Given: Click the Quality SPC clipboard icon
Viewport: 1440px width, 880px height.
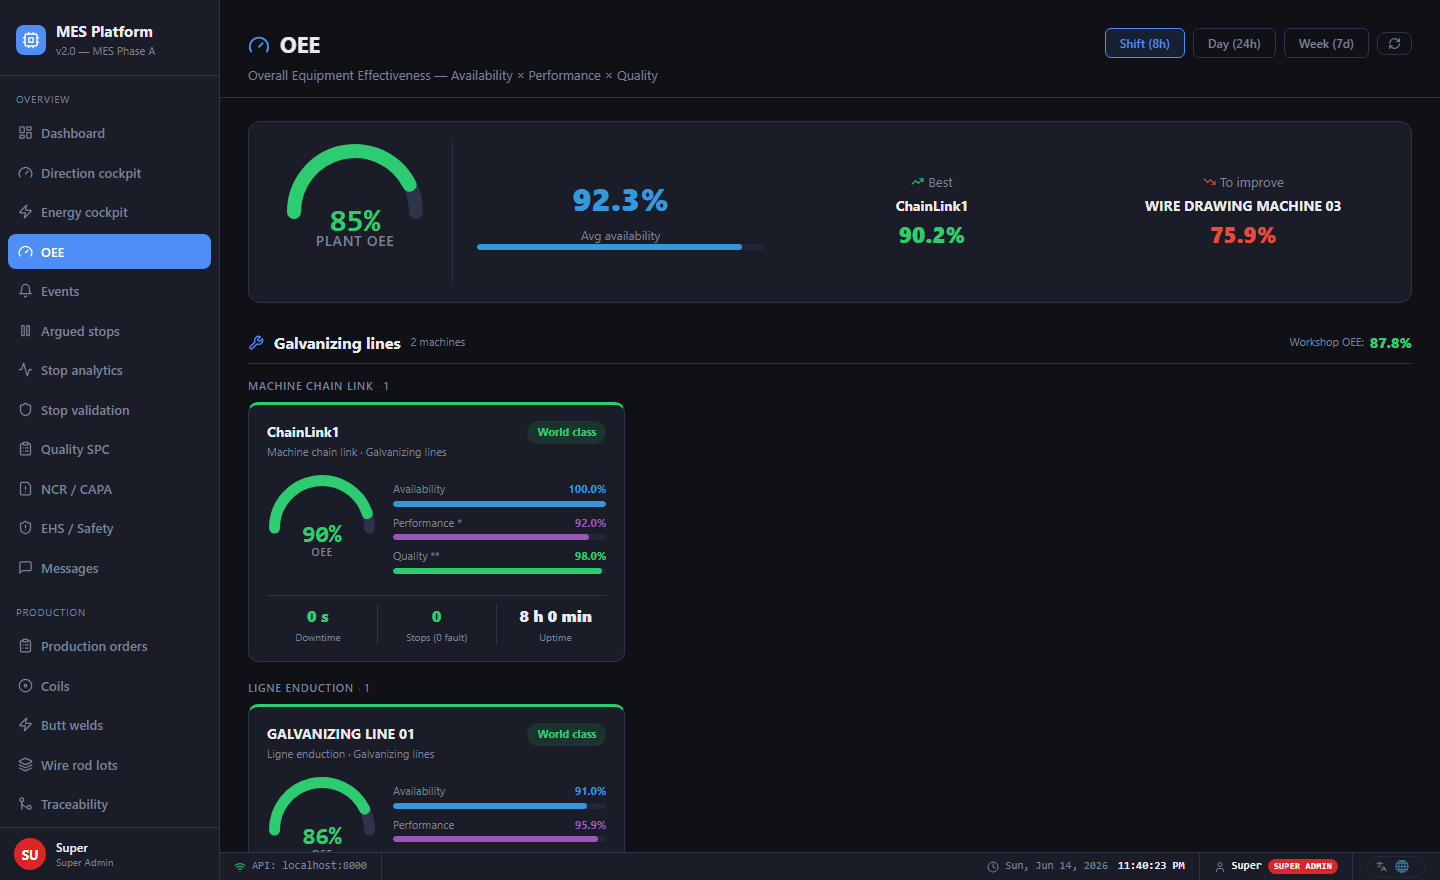Looking at the screenshot, I should pyautogui.click(x=25, y=449).
